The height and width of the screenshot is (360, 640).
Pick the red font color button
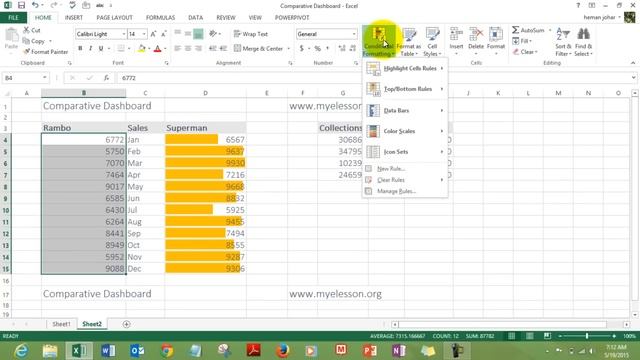pyautogui.click(x=158, y=49)
